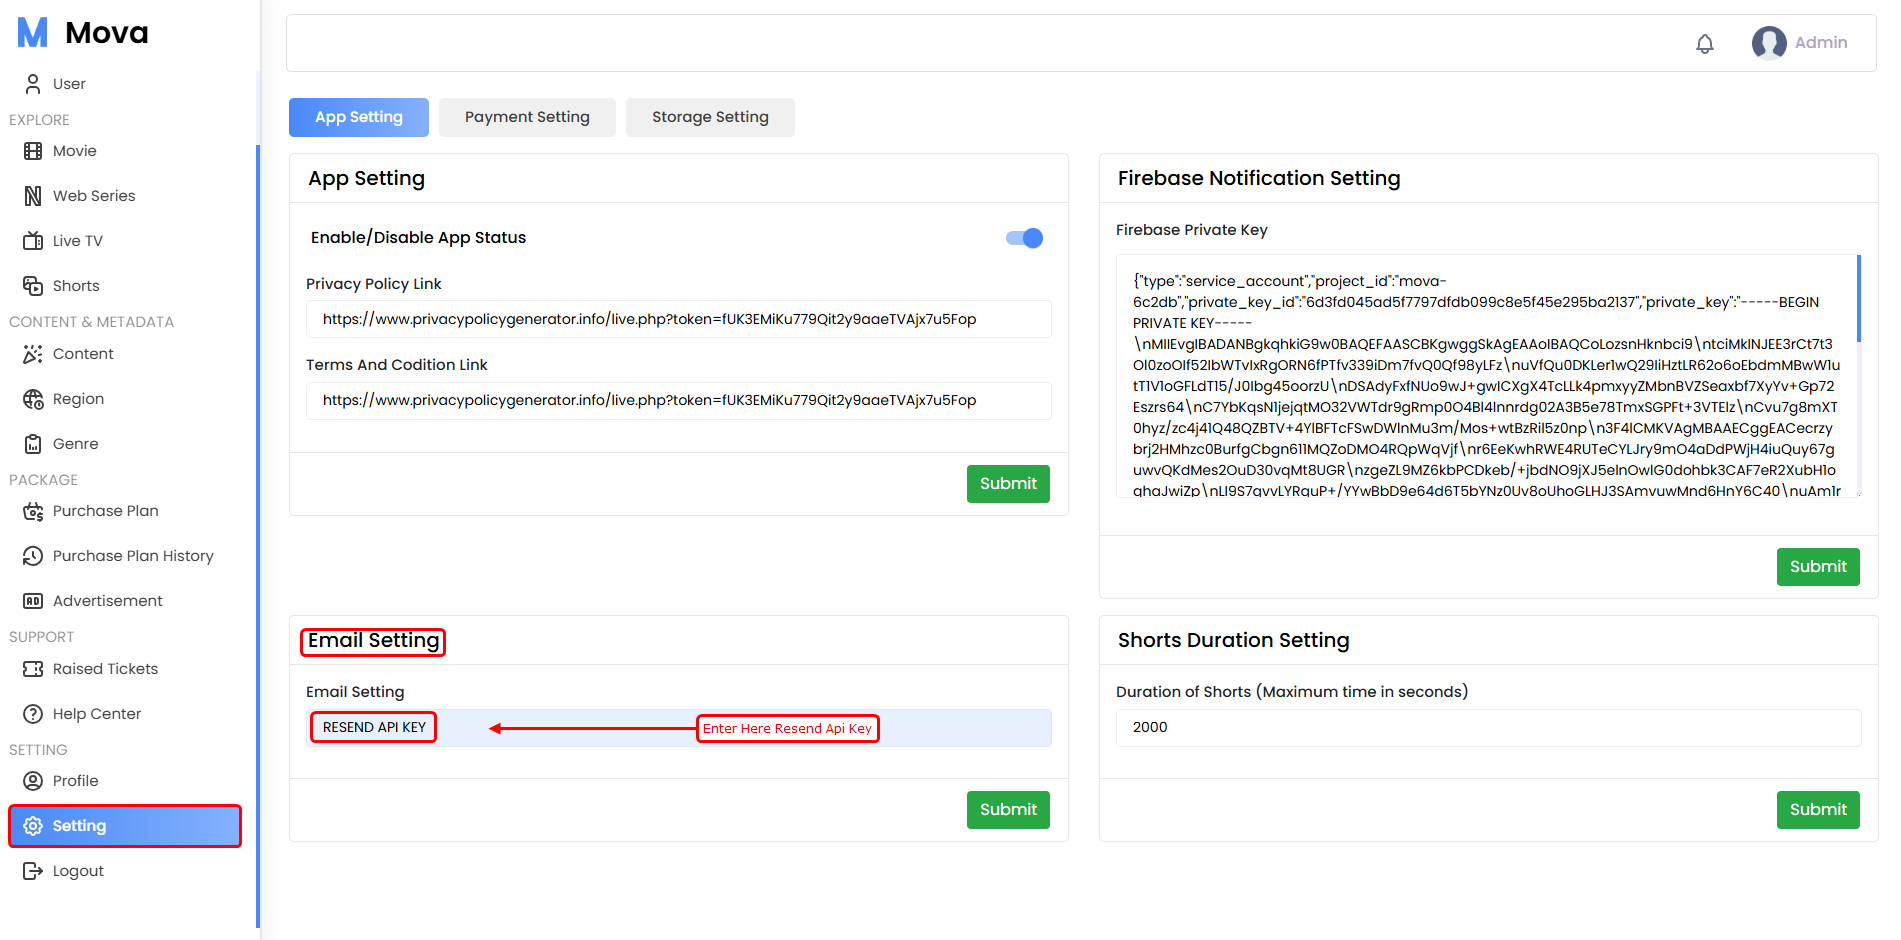Select the Region globe icon
The width and height of the screenshot is (1901, 940).
(x=33, y=399)
